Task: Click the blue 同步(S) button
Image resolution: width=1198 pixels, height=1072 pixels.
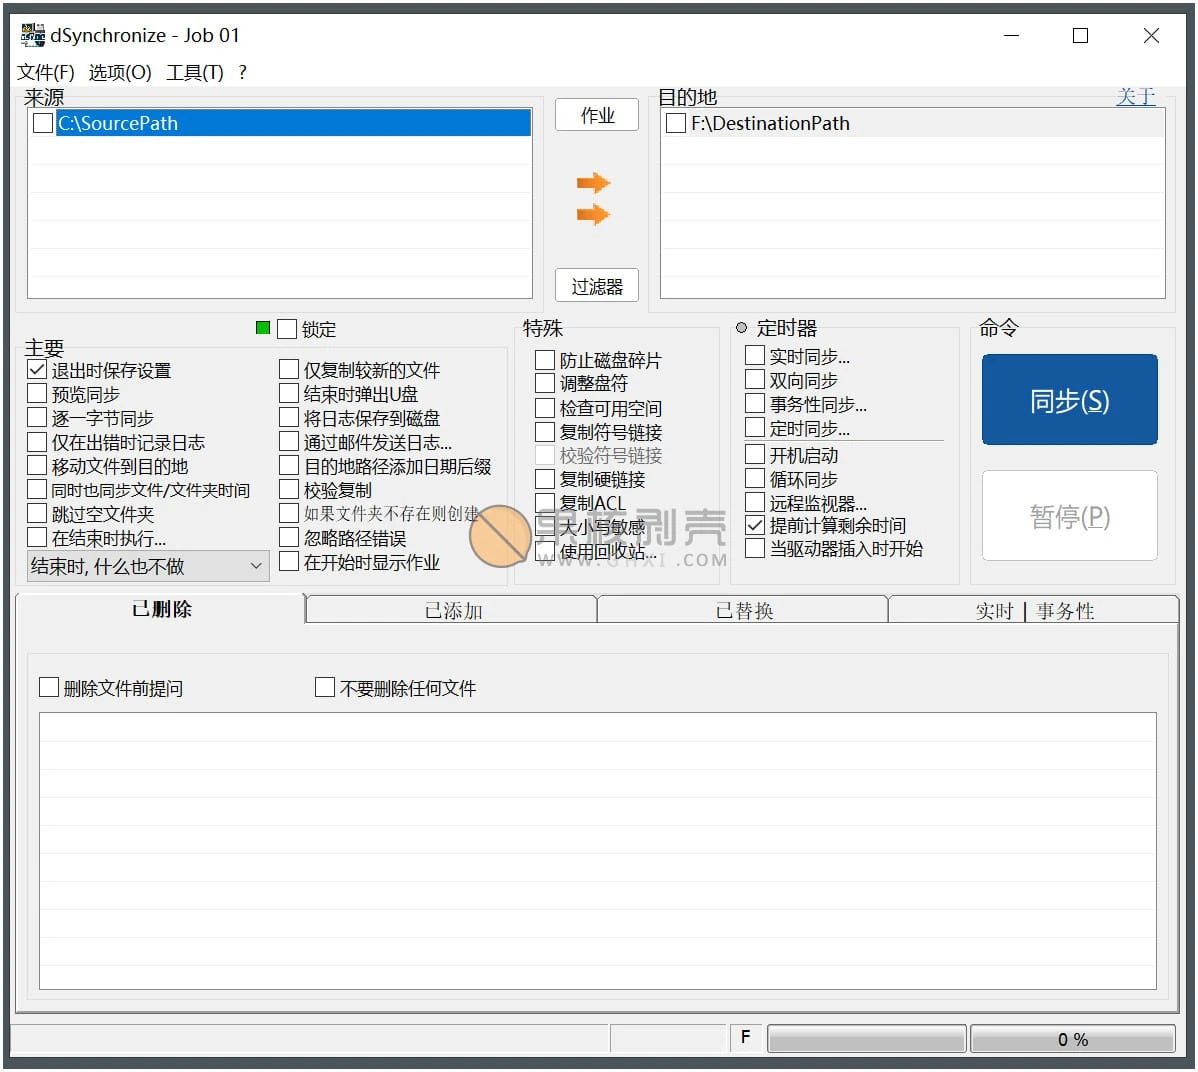Action: point(1069,400)
